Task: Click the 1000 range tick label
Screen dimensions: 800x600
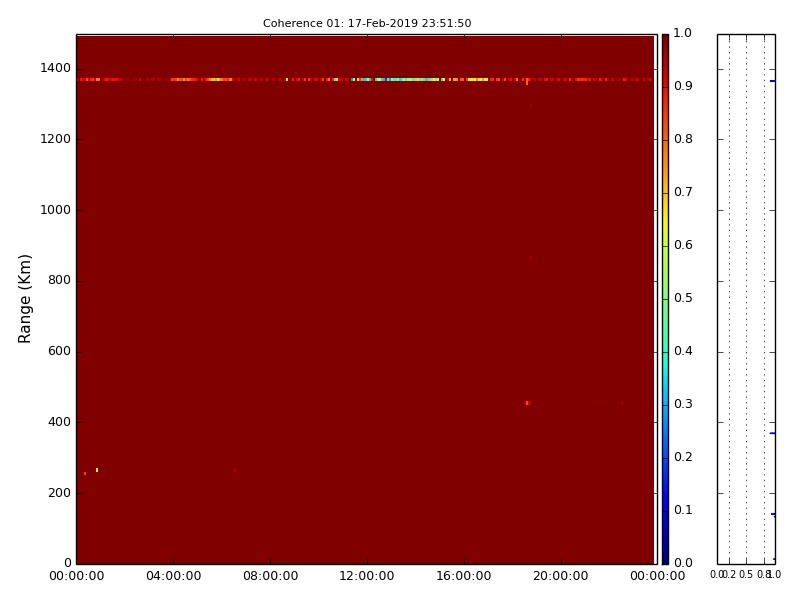Action: tap(56, 210)
